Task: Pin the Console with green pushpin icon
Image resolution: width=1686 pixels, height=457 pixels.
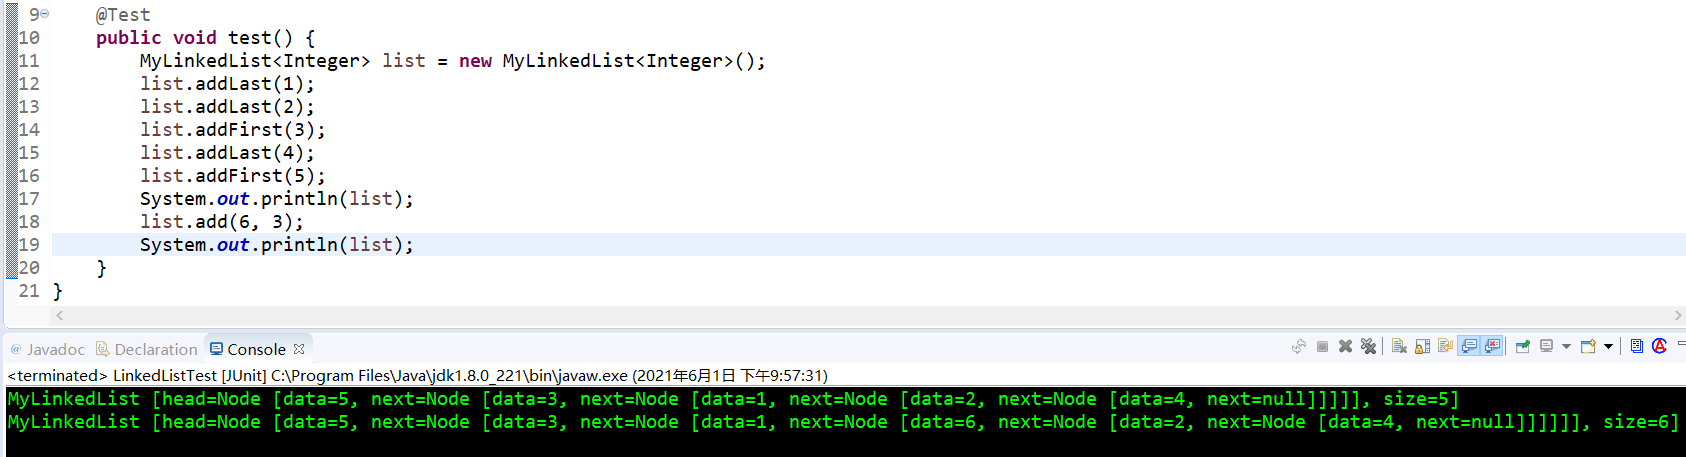Action: (1522, 346)
